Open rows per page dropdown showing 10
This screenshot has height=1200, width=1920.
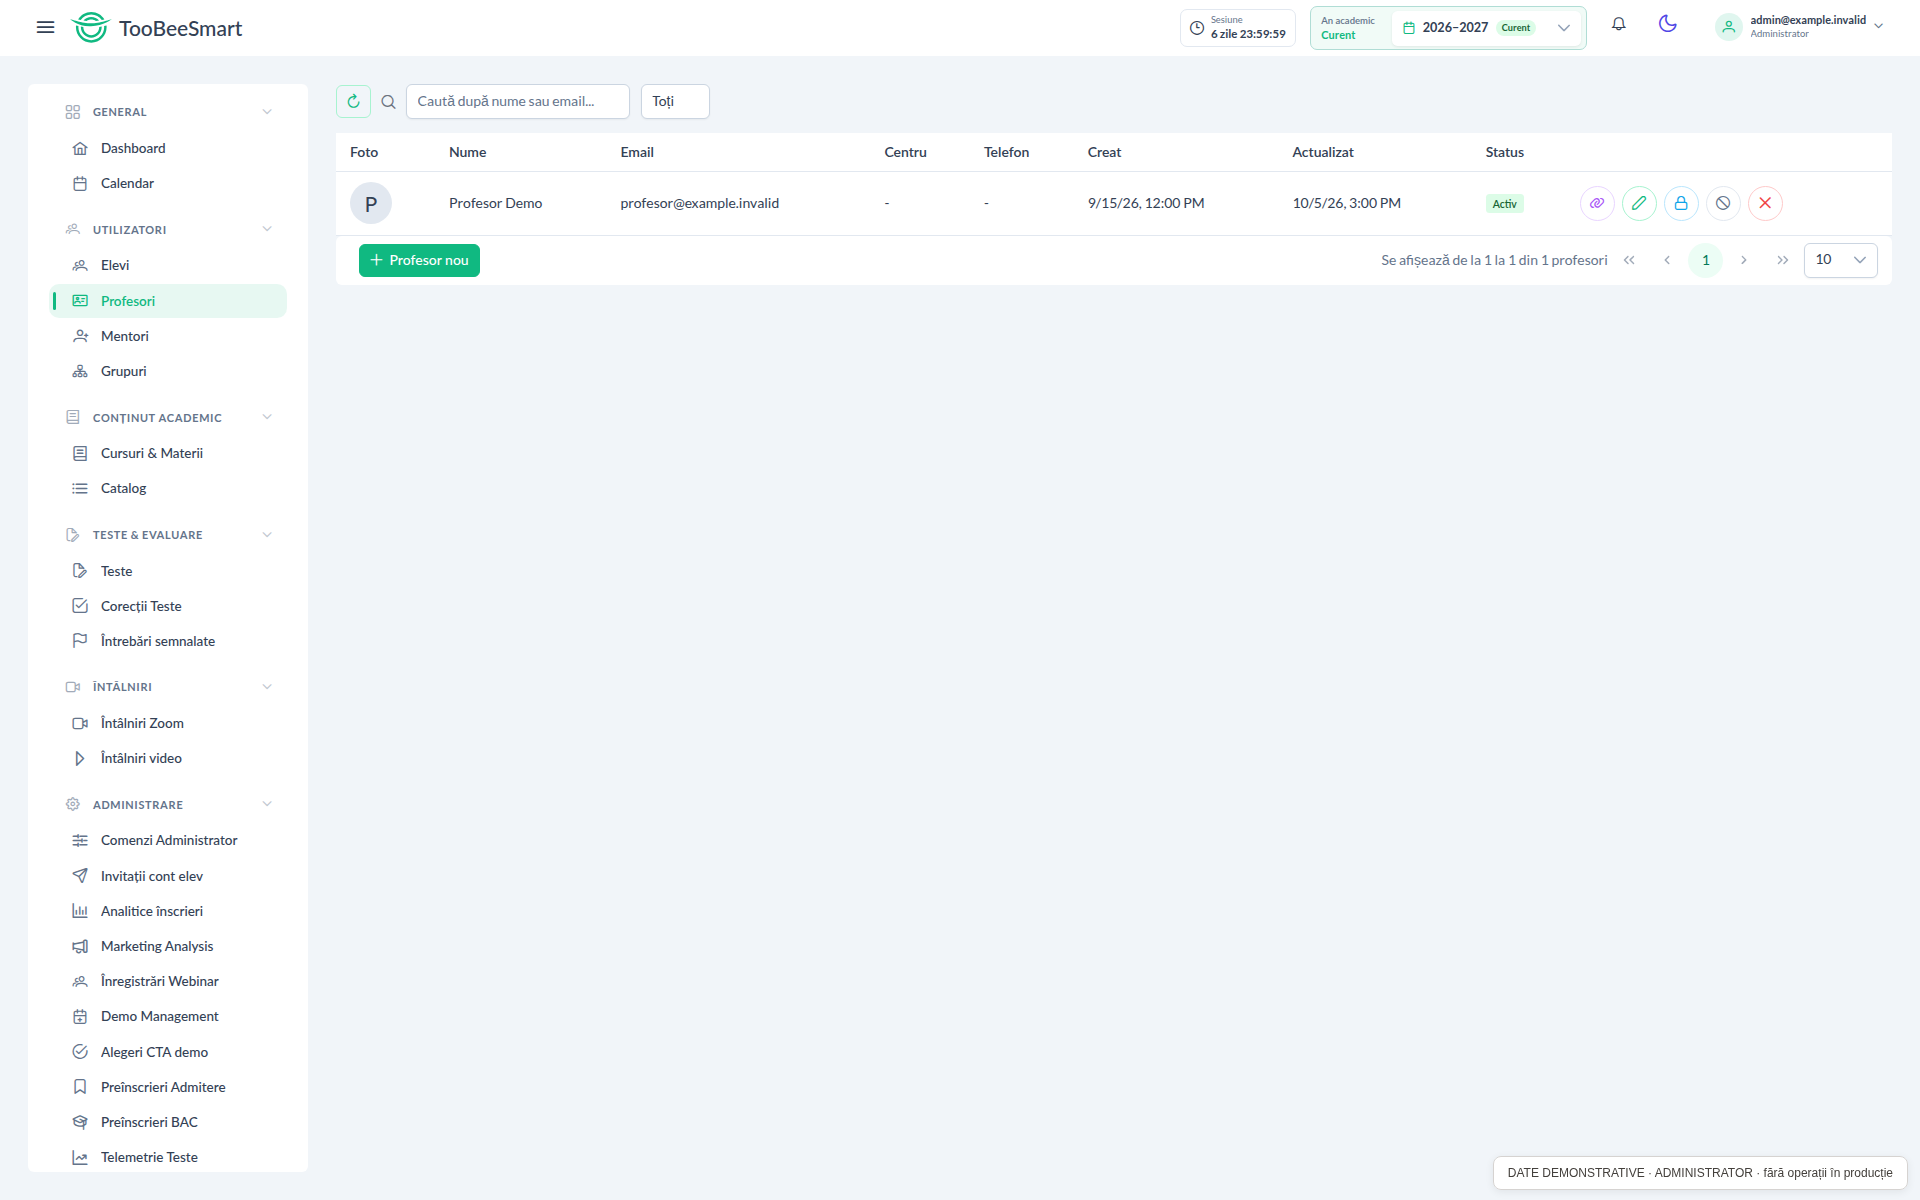click(1840, 260)
